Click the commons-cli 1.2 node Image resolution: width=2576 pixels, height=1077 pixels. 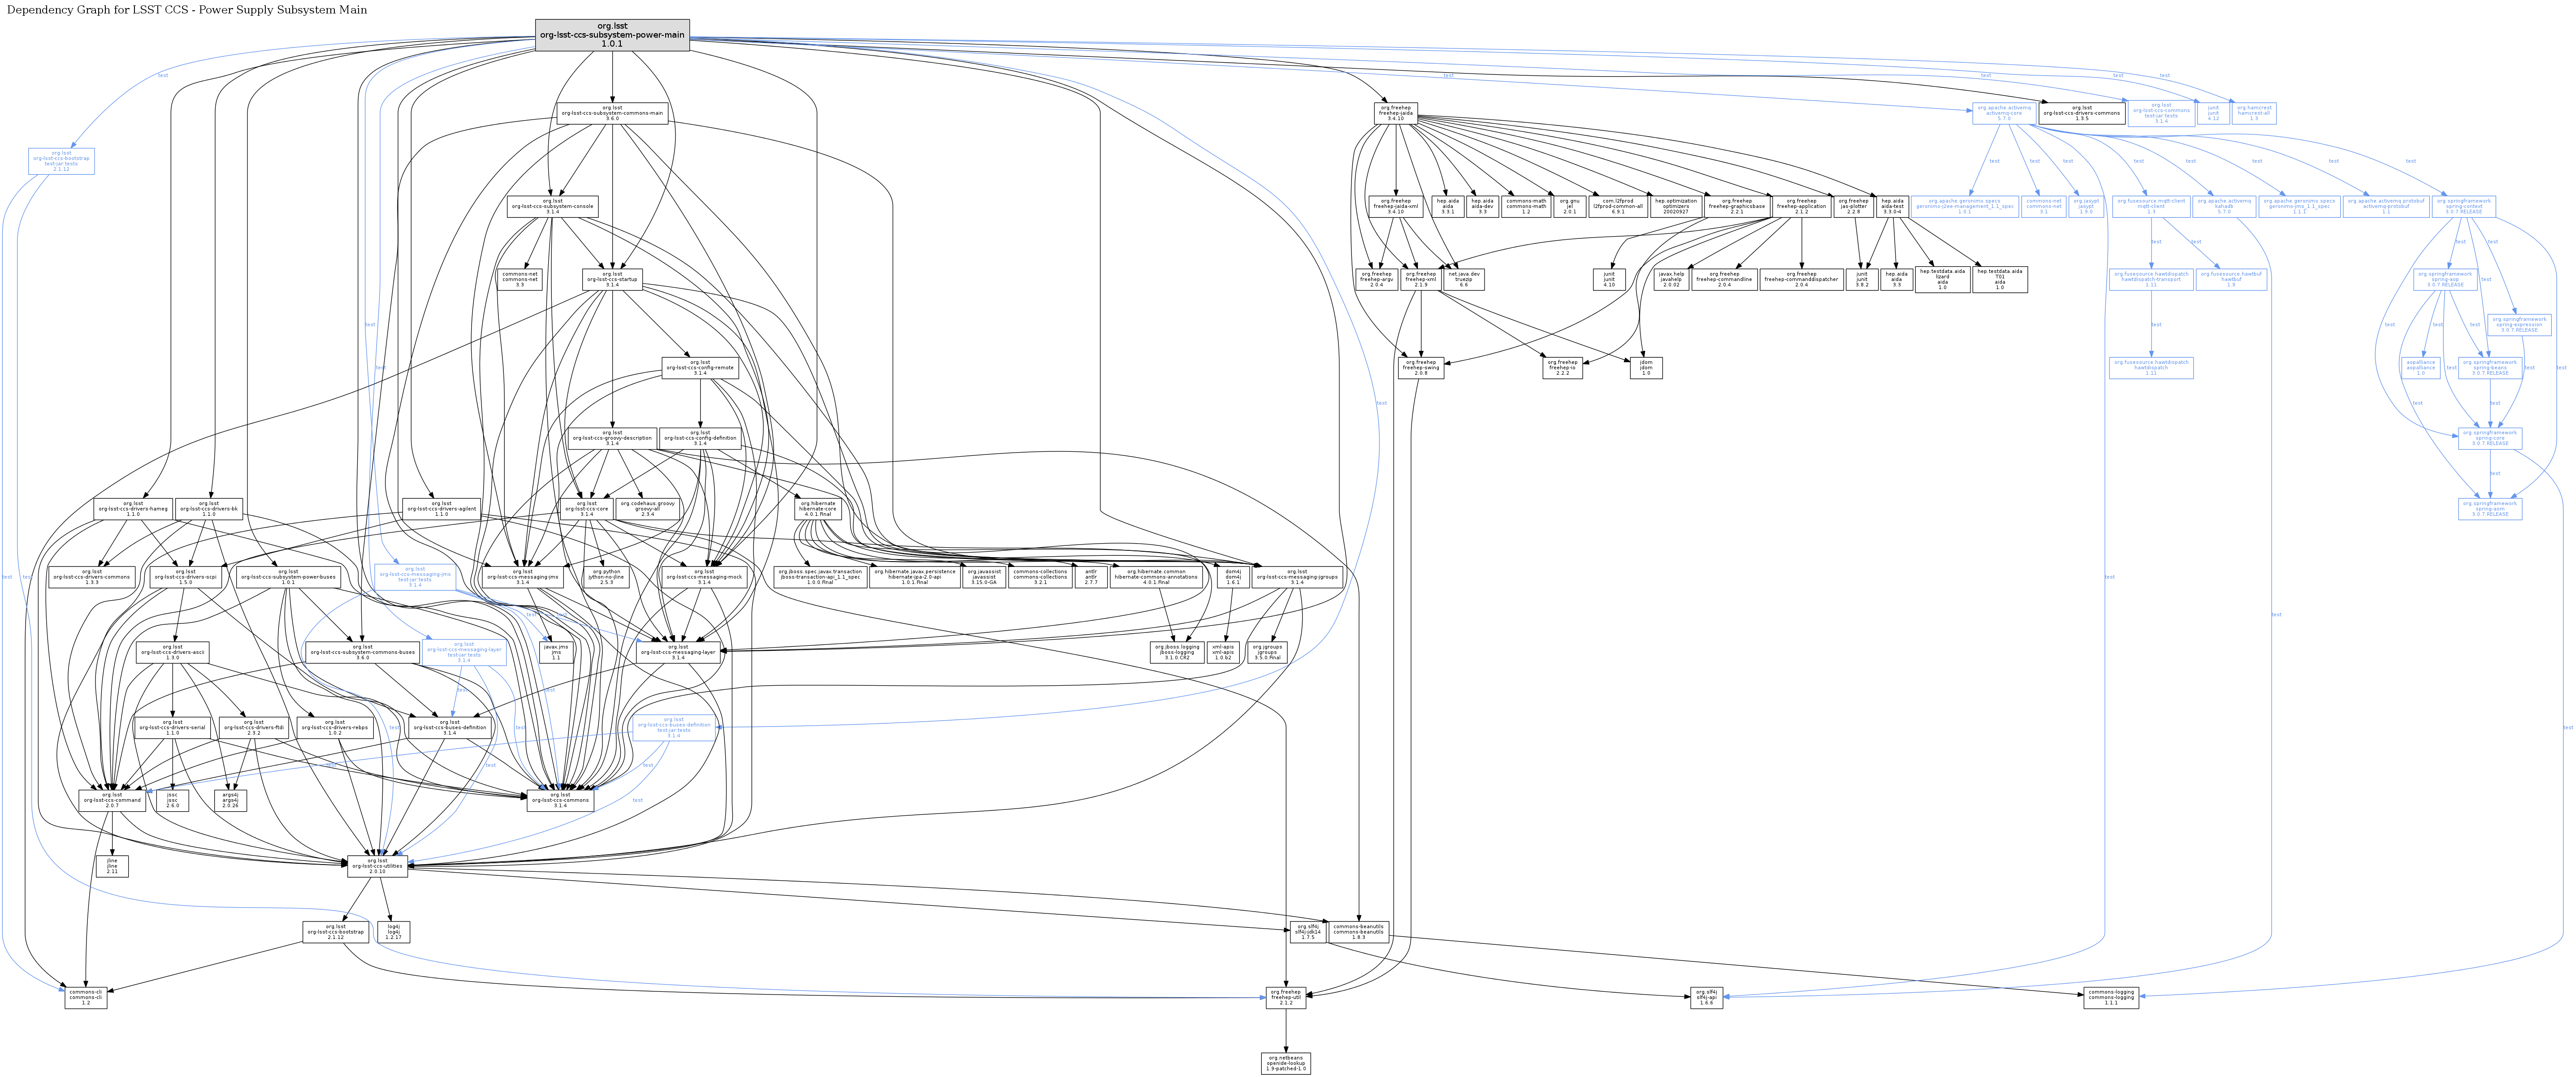(x=86, y=997)
